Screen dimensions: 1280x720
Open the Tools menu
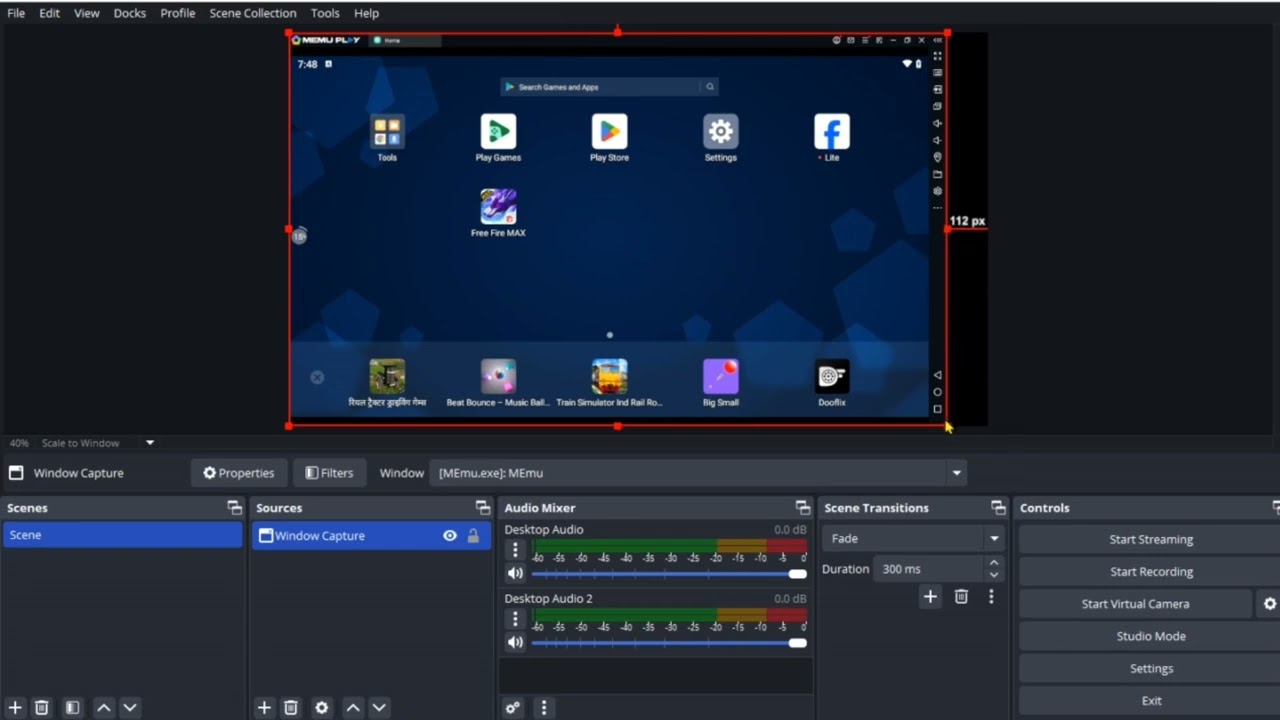325,13
